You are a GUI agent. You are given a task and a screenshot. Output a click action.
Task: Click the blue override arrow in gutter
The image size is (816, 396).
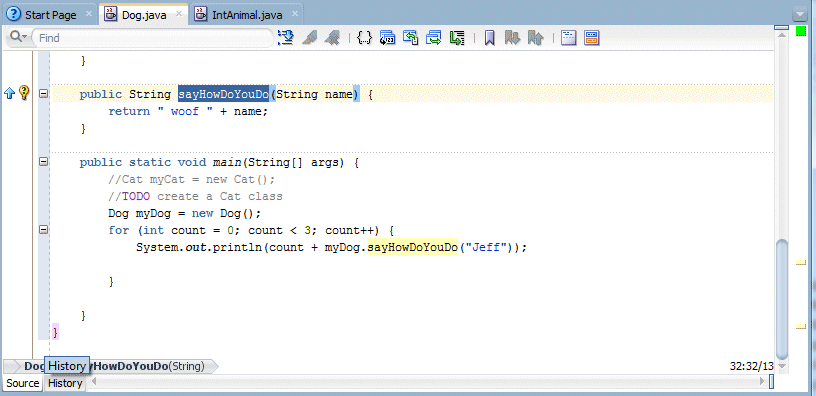9,93
